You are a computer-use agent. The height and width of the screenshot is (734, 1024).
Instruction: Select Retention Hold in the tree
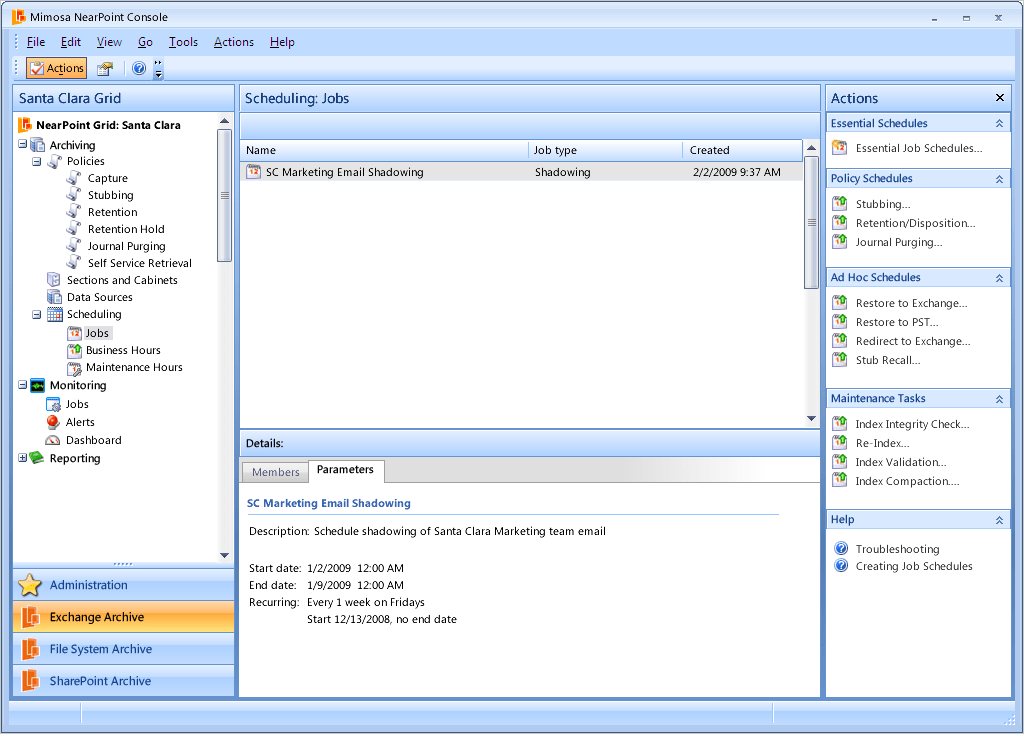tap(126, 229)
